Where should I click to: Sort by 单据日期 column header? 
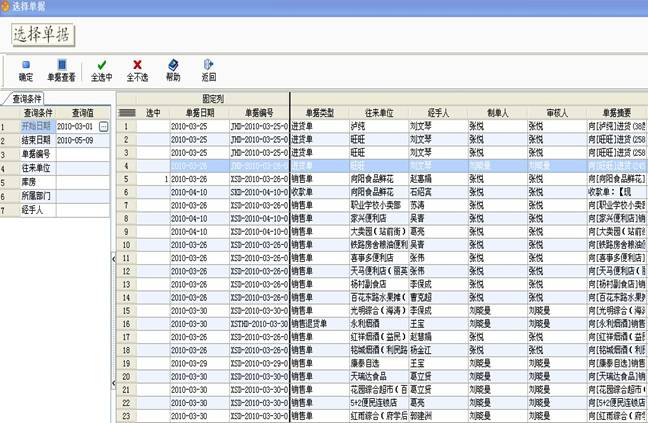pos(200,113)
